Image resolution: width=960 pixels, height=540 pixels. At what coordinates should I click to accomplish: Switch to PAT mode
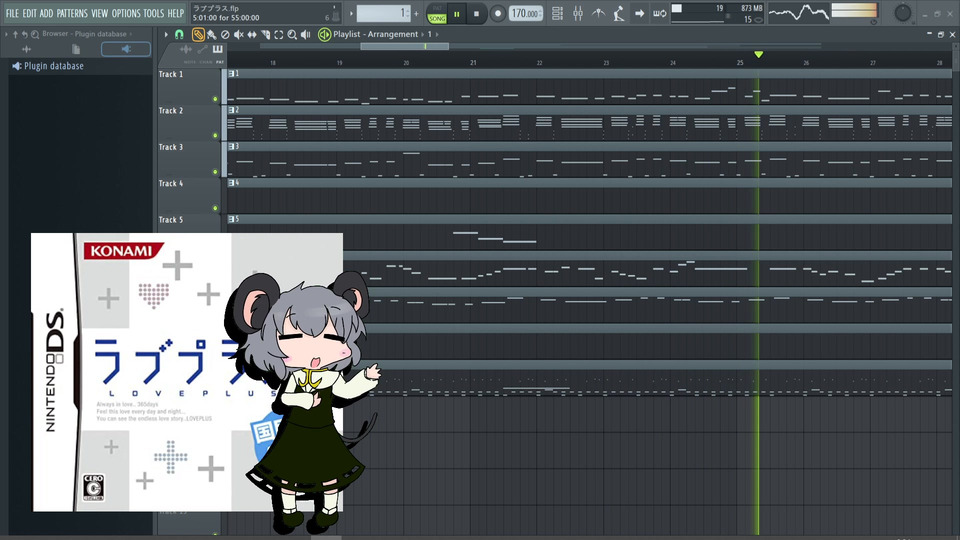coord(437,9)
